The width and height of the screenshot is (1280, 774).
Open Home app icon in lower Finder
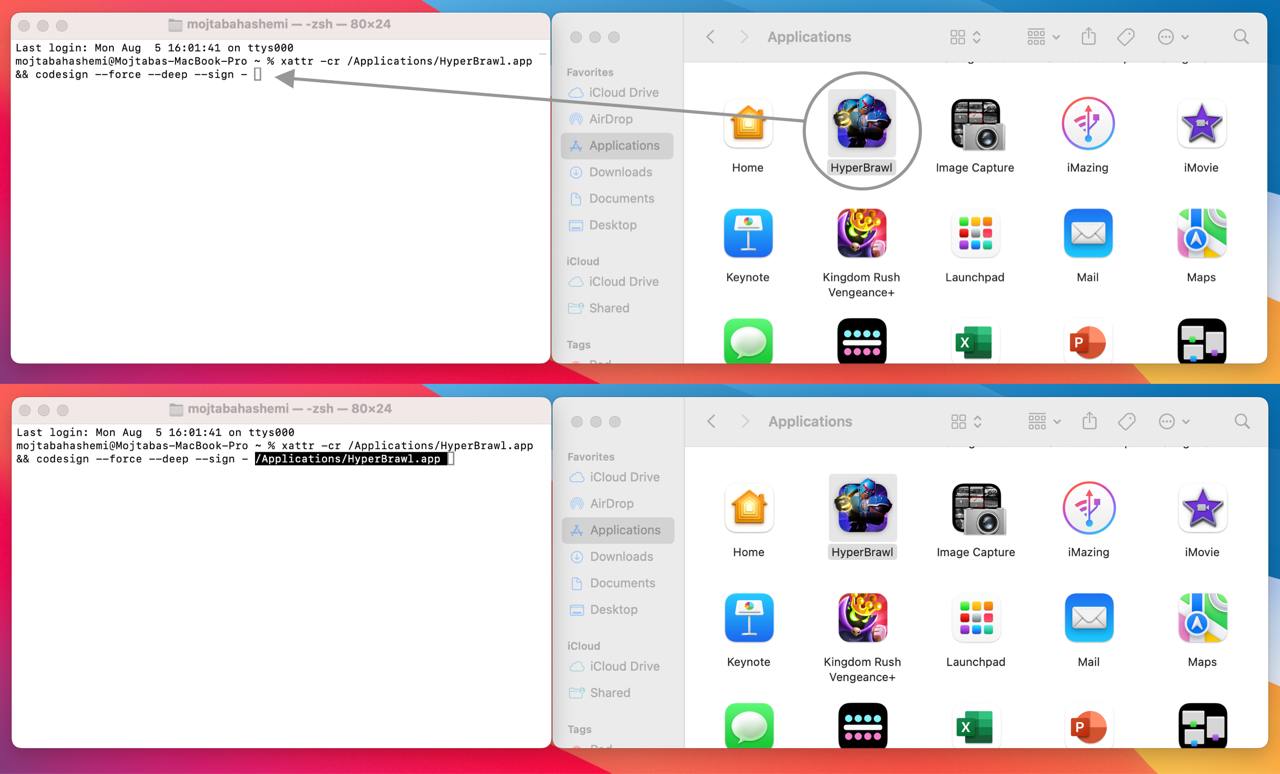pos(748,508)
